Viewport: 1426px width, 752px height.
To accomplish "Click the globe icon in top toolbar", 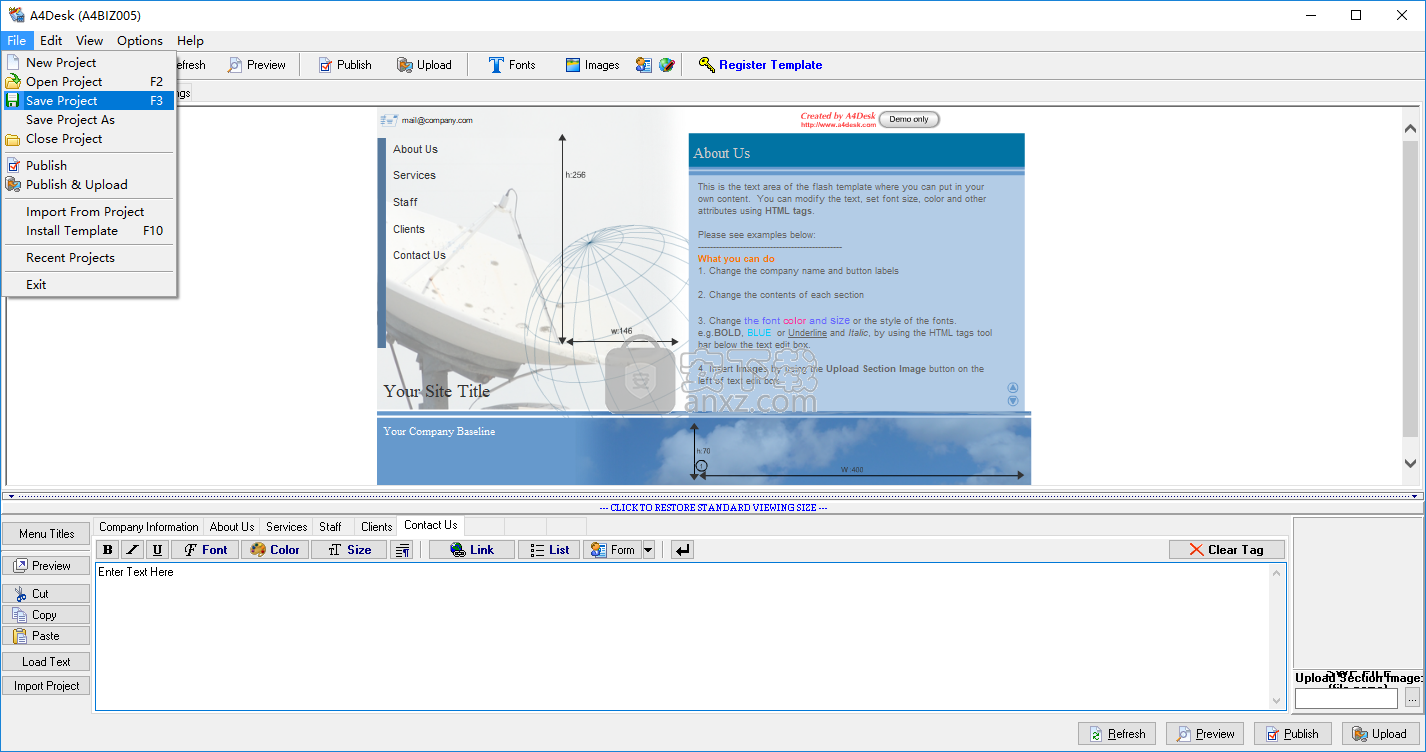I will coord(667,65).
